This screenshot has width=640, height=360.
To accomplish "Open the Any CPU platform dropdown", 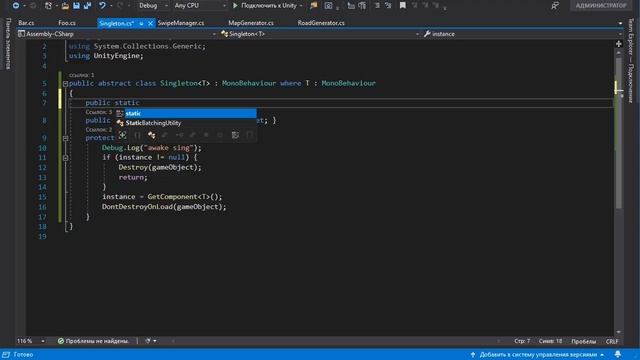I will pyautogui.click(x=200, y=6).
